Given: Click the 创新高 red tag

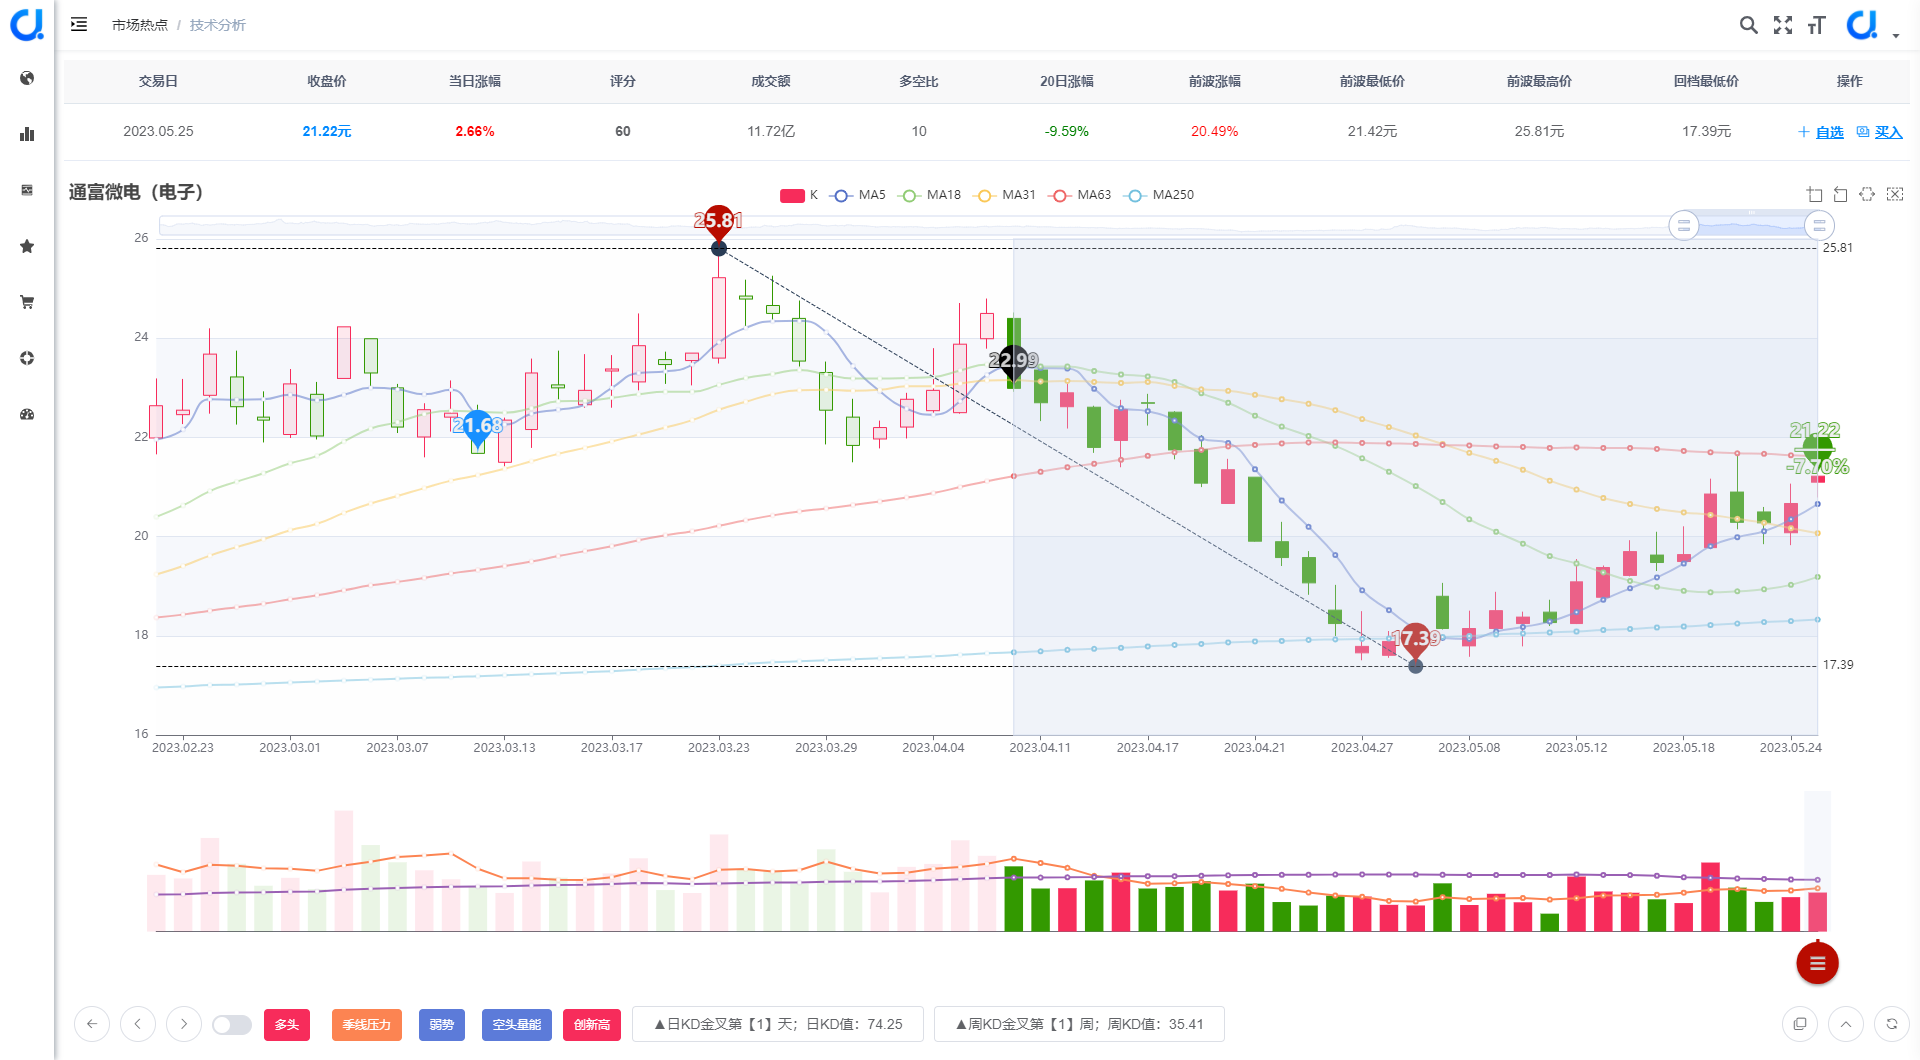Looking at the screenshot, I should tap(592, 1025).
